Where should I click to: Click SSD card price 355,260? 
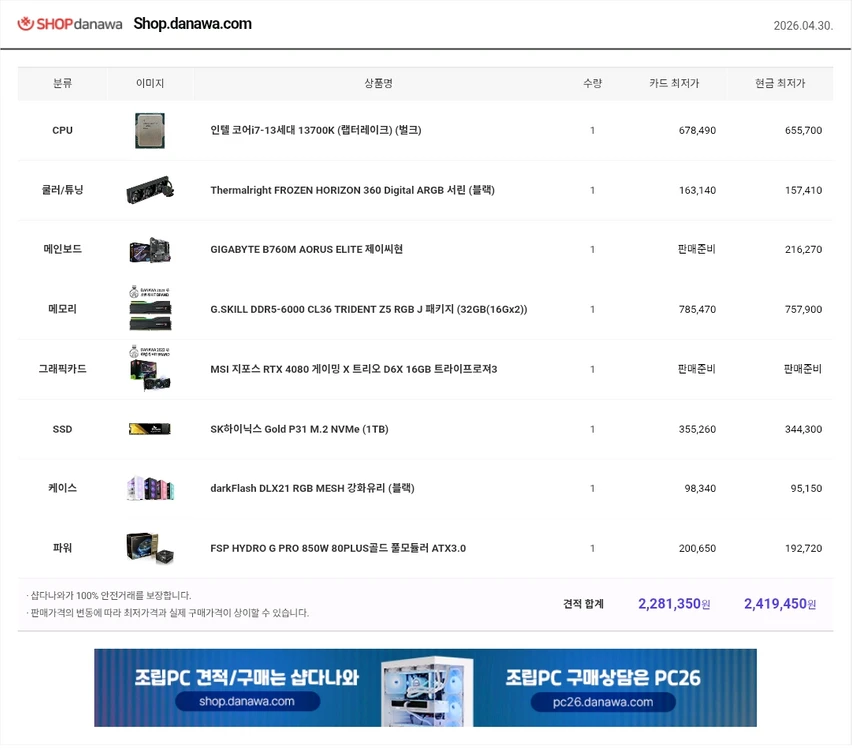pyautogui.click(x=697, y=429)
